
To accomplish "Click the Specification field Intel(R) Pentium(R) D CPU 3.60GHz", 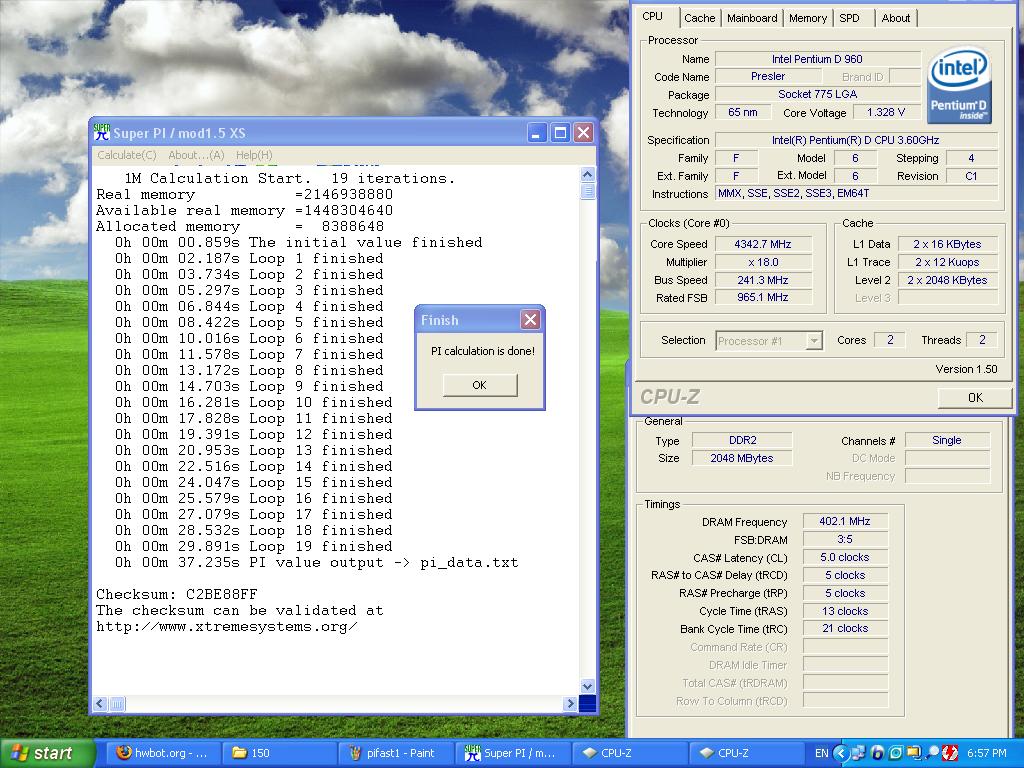I will coord(856,140).
